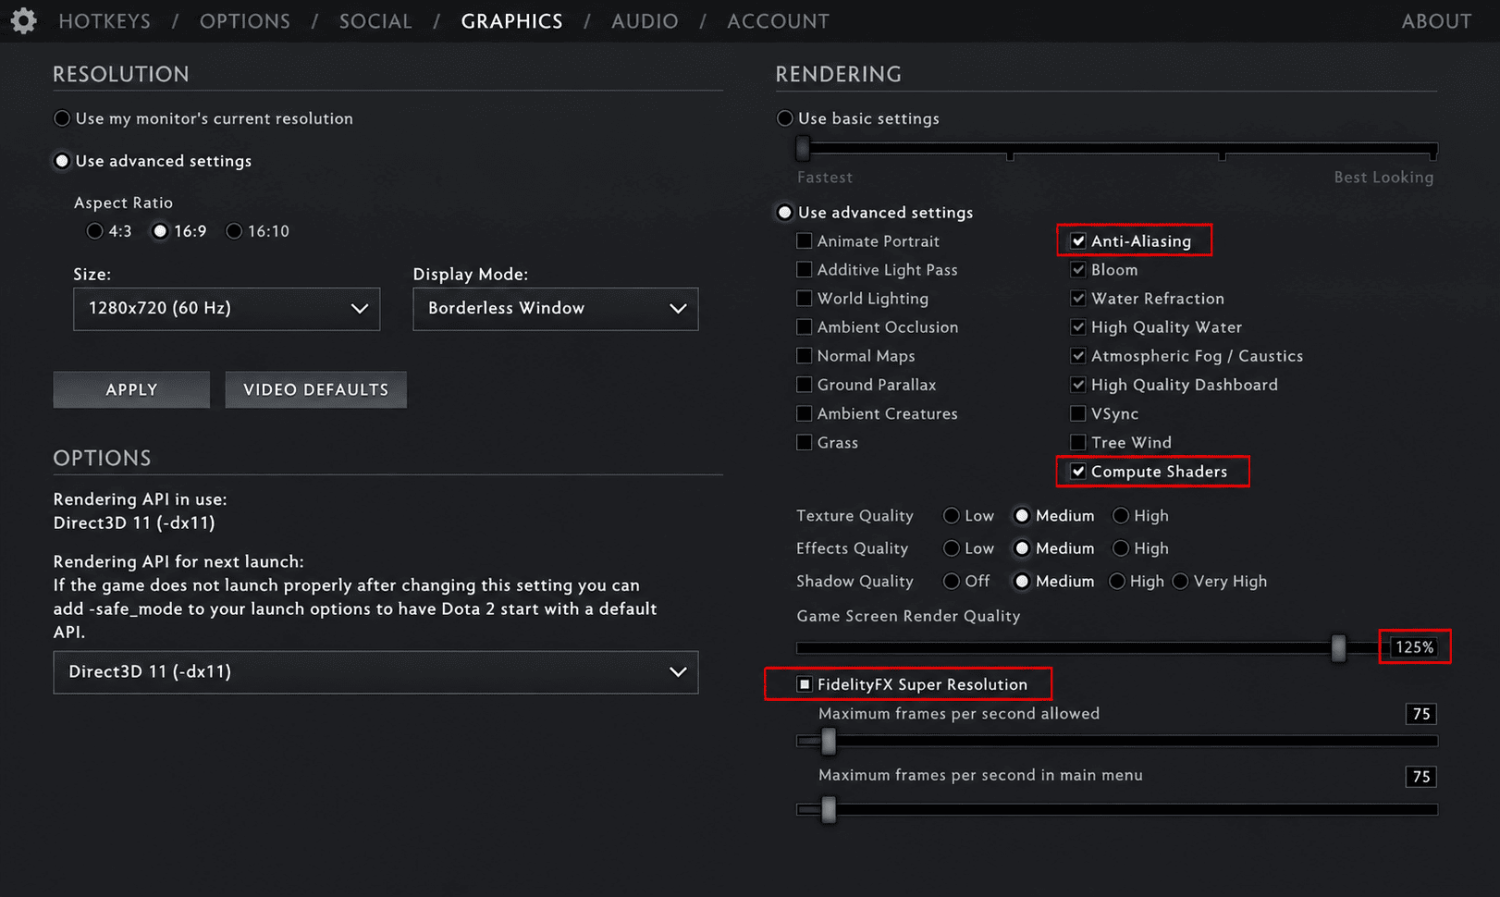
Task: Set Shadow Quality to Medium
Action: [x=1022, y=582]
